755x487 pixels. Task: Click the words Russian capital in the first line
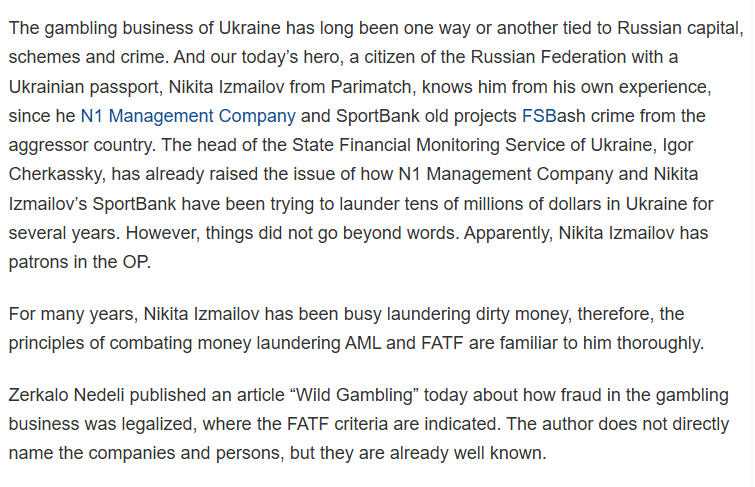point(679,28)
